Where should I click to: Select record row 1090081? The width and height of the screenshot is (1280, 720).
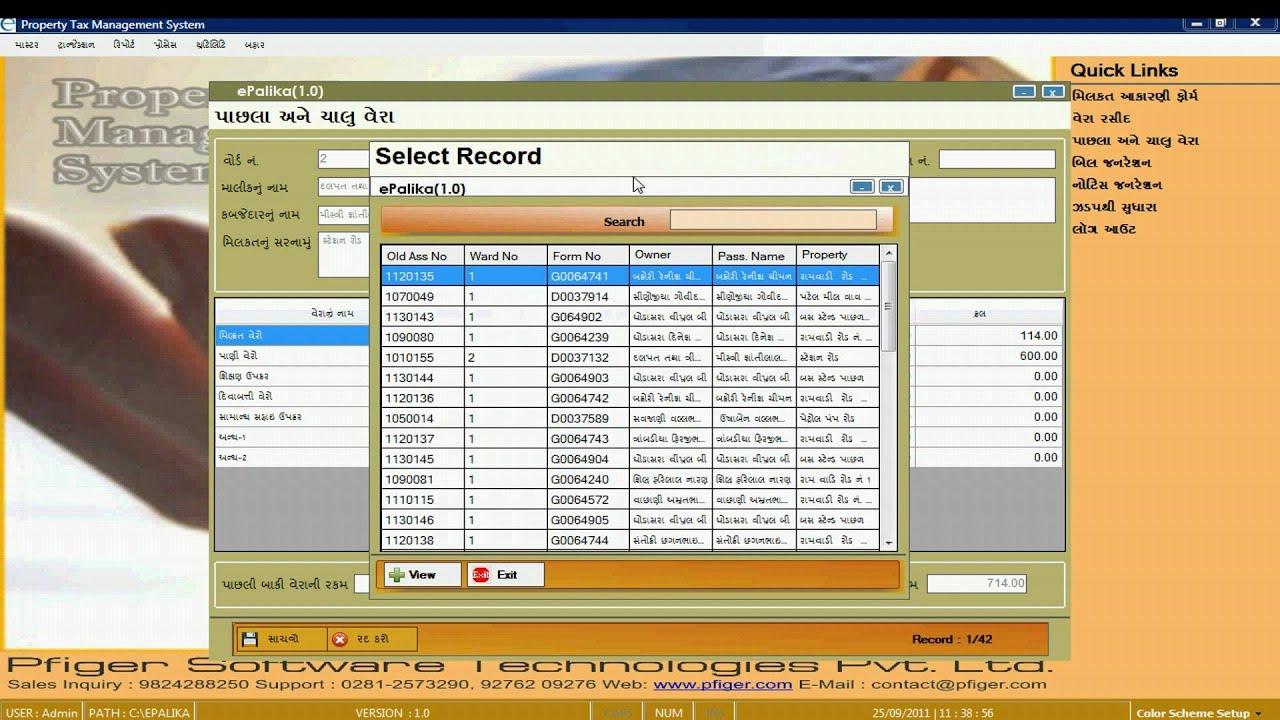click(630, 479)
